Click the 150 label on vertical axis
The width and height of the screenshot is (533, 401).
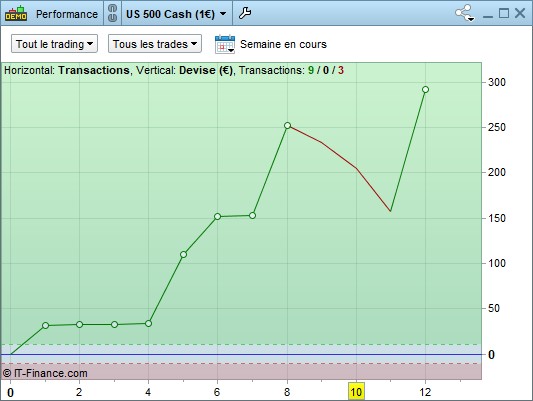click(497, 218)
